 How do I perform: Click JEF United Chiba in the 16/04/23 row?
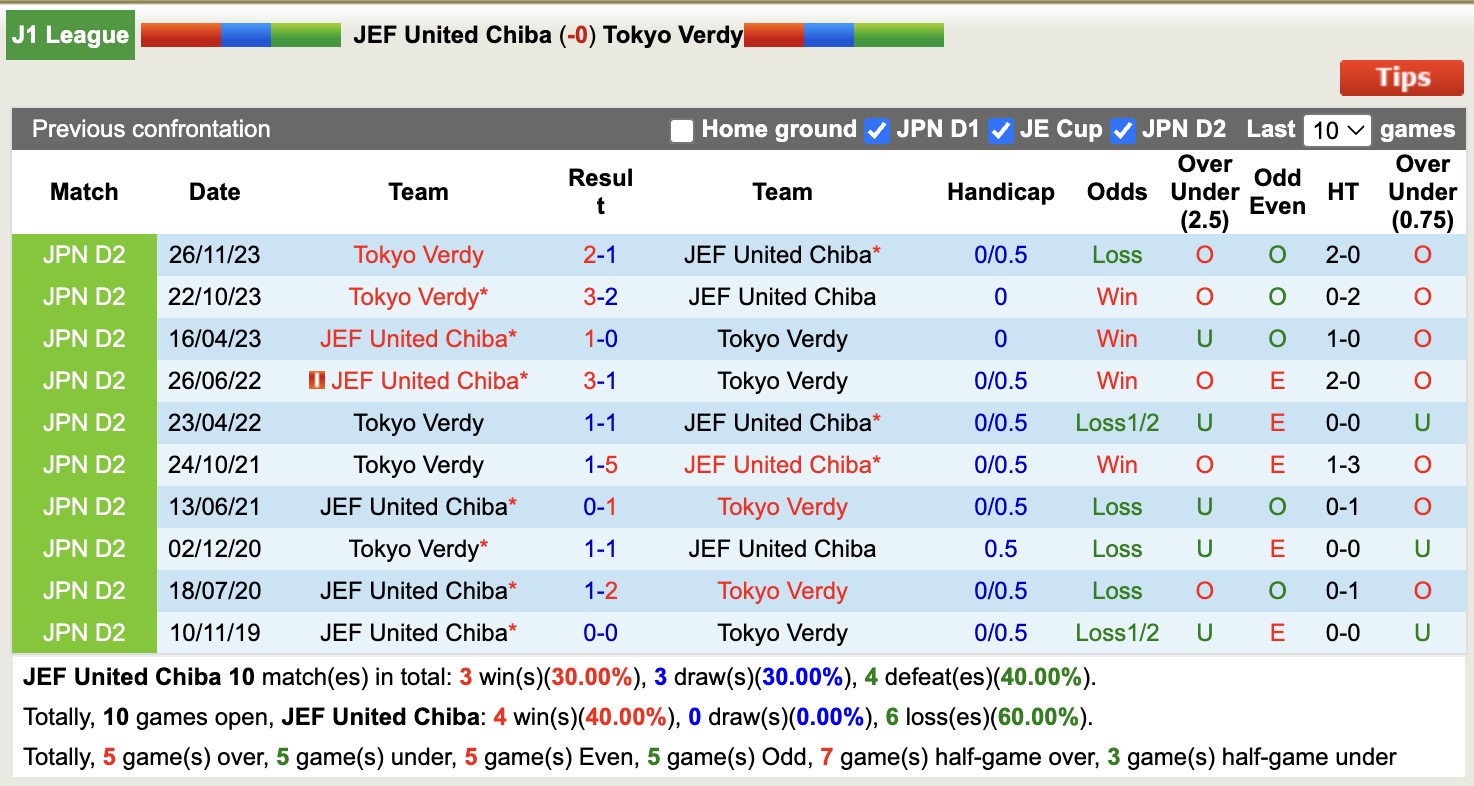[418, 338]
